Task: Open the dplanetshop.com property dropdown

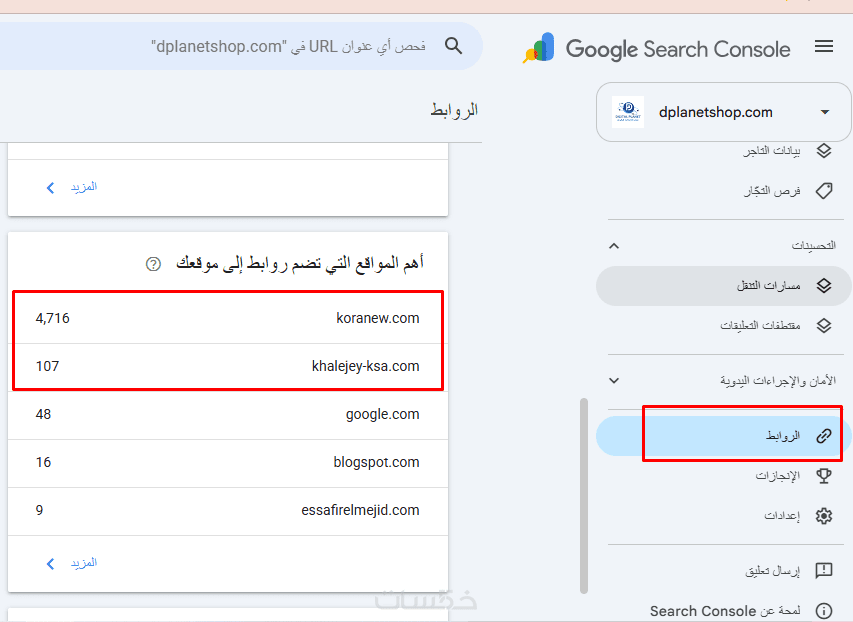Action: (724, 112)
